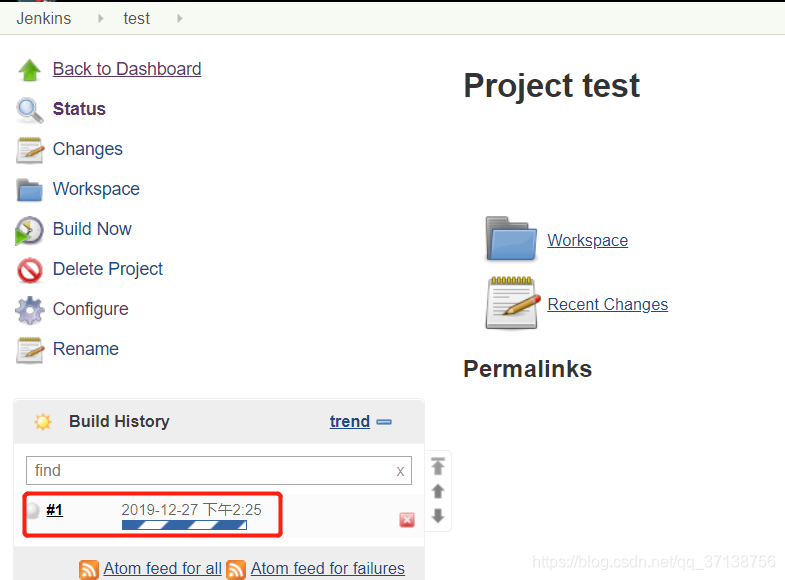This screenshot has width=785, height=580.
Task: Click the Permalinks heading
Action: (x=527, y=369)
